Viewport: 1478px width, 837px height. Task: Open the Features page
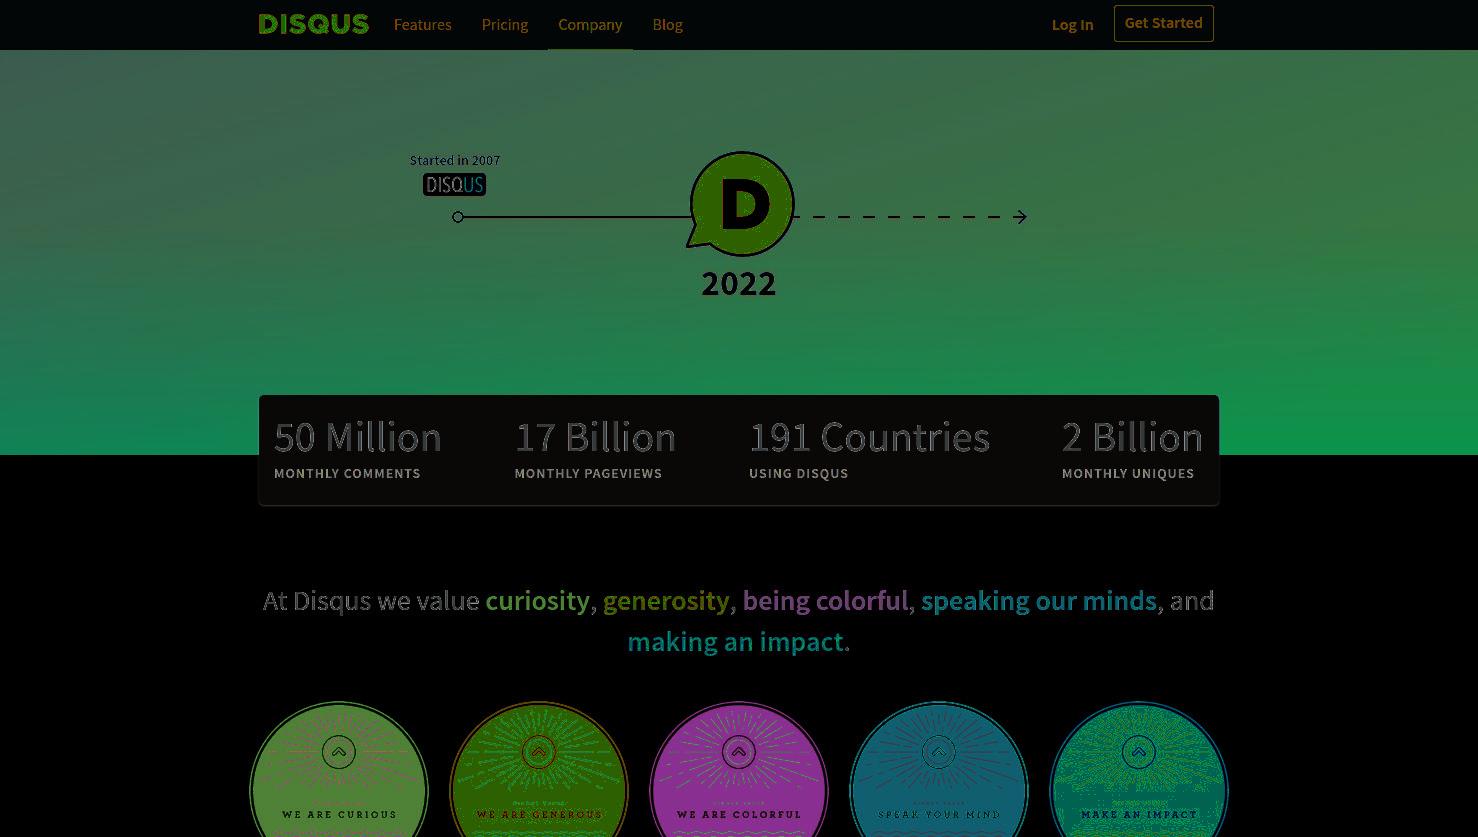[x=422, y=24]
